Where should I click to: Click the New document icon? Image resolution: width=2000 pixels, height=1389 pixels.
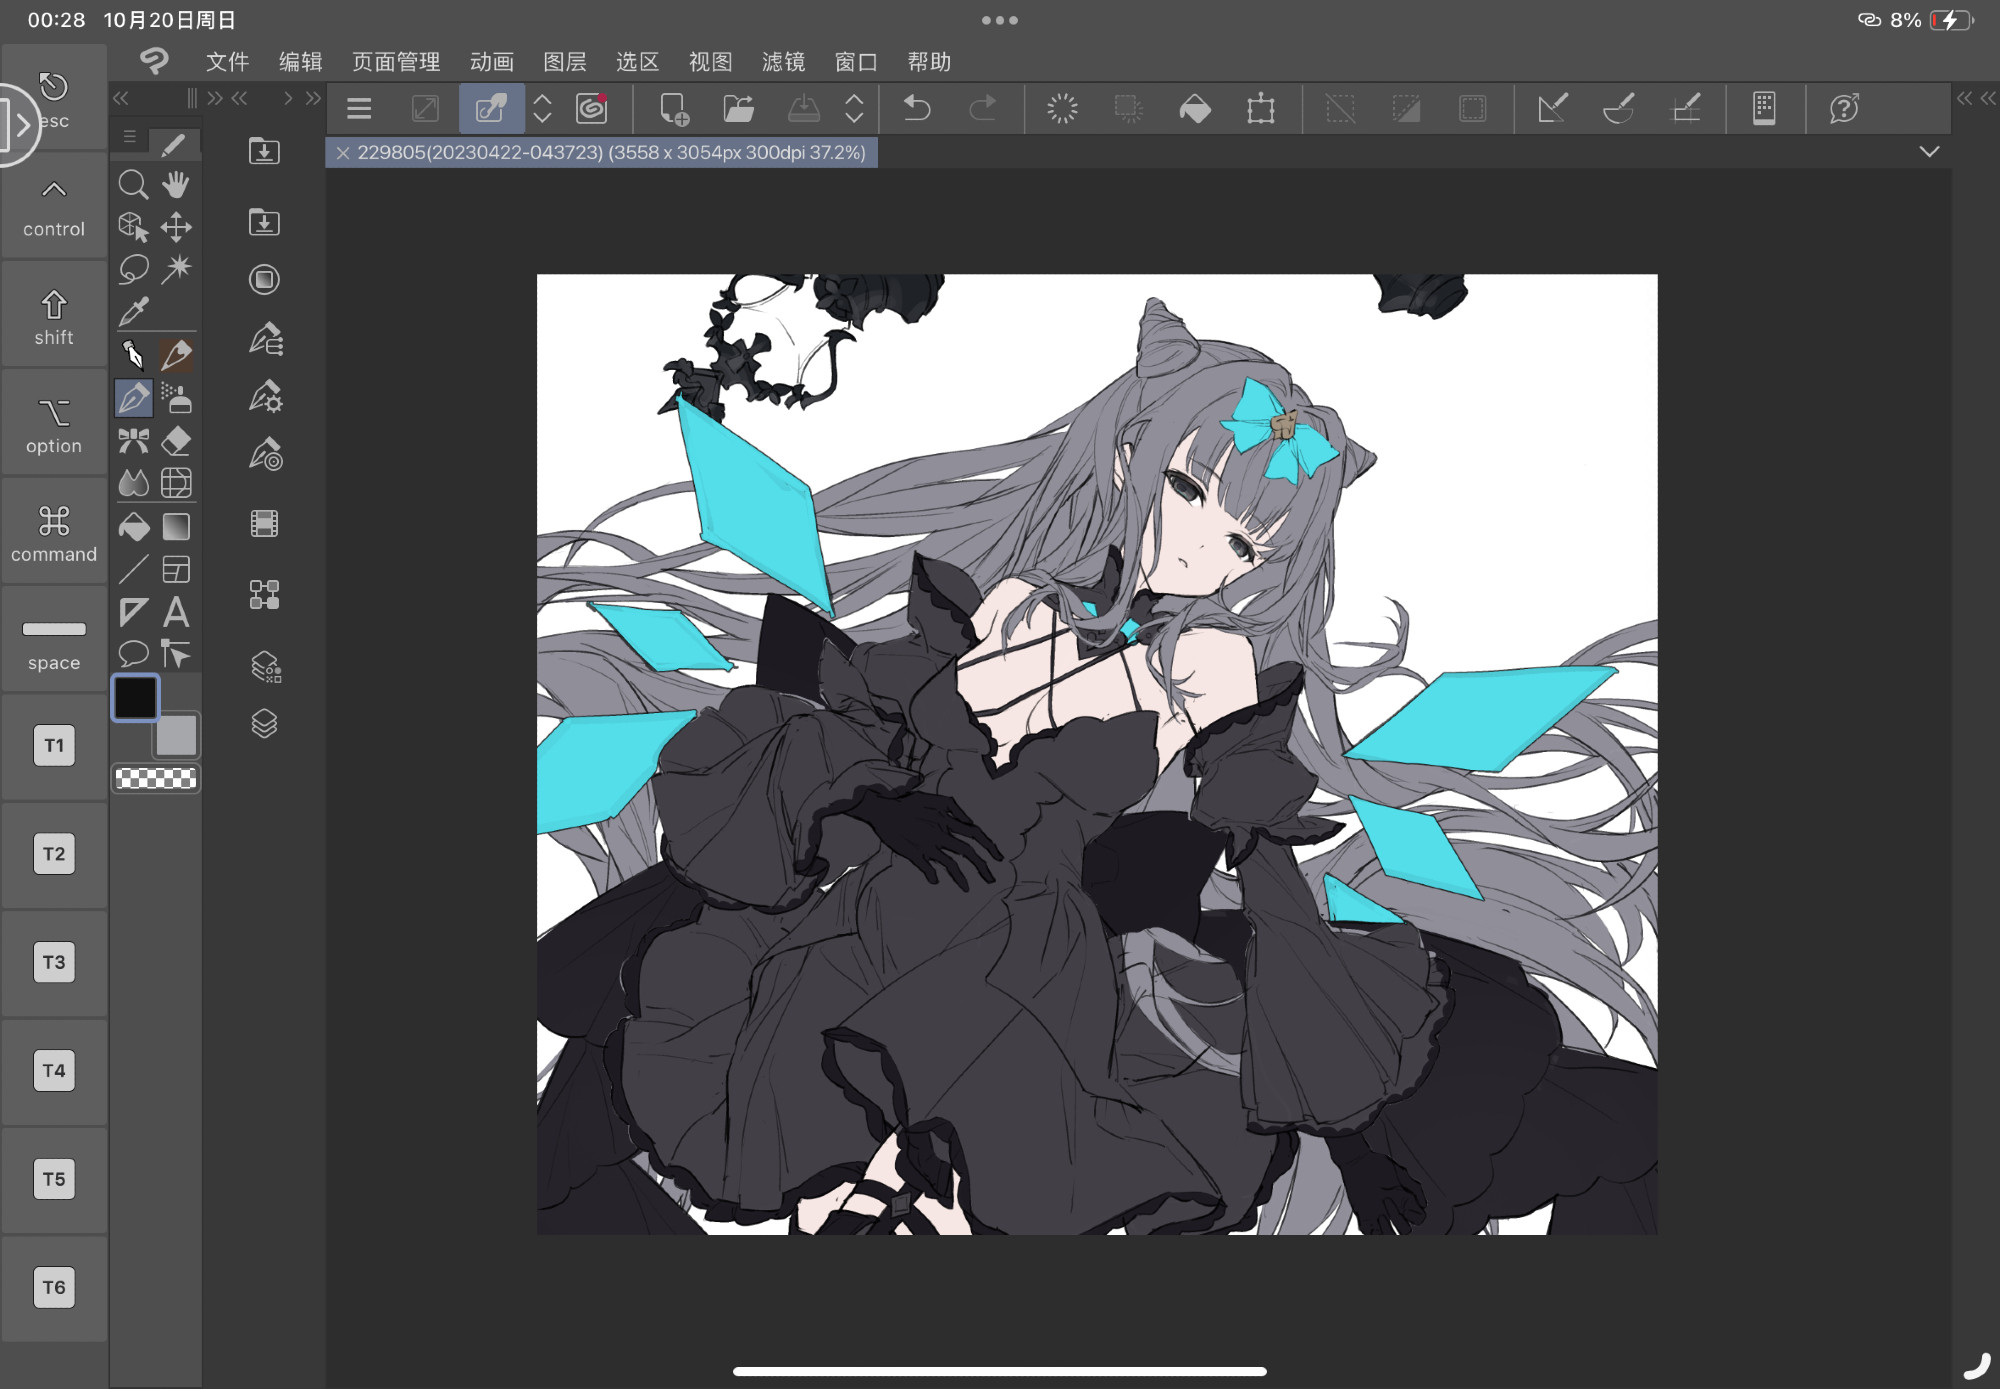(674, 108)
